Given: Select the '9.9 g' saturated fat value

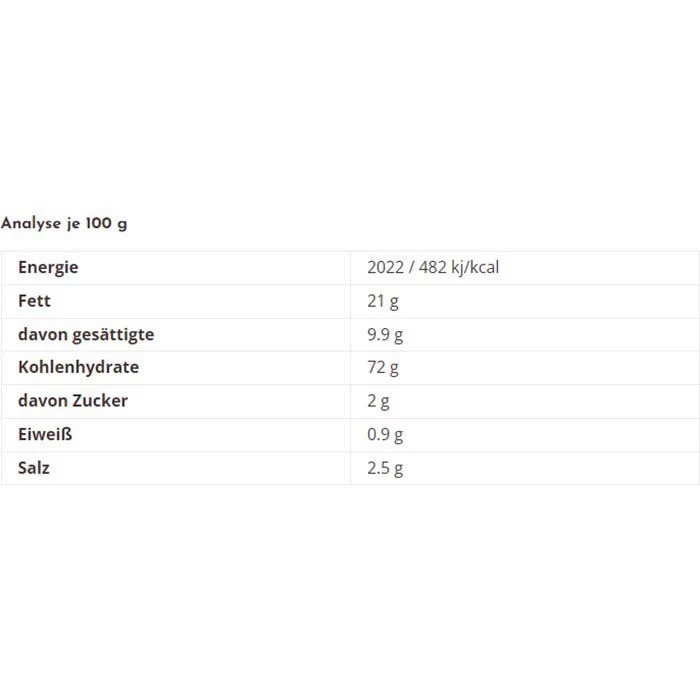Looking at the screenshot, I should click(386, 334).
